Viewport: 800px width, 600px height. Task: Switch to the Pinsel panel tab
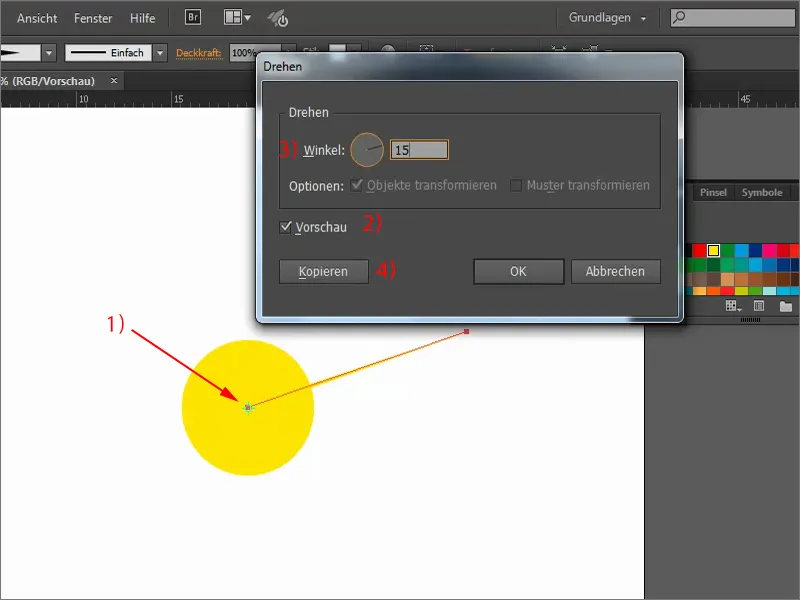pyautogui.click(x=713, y=192)
